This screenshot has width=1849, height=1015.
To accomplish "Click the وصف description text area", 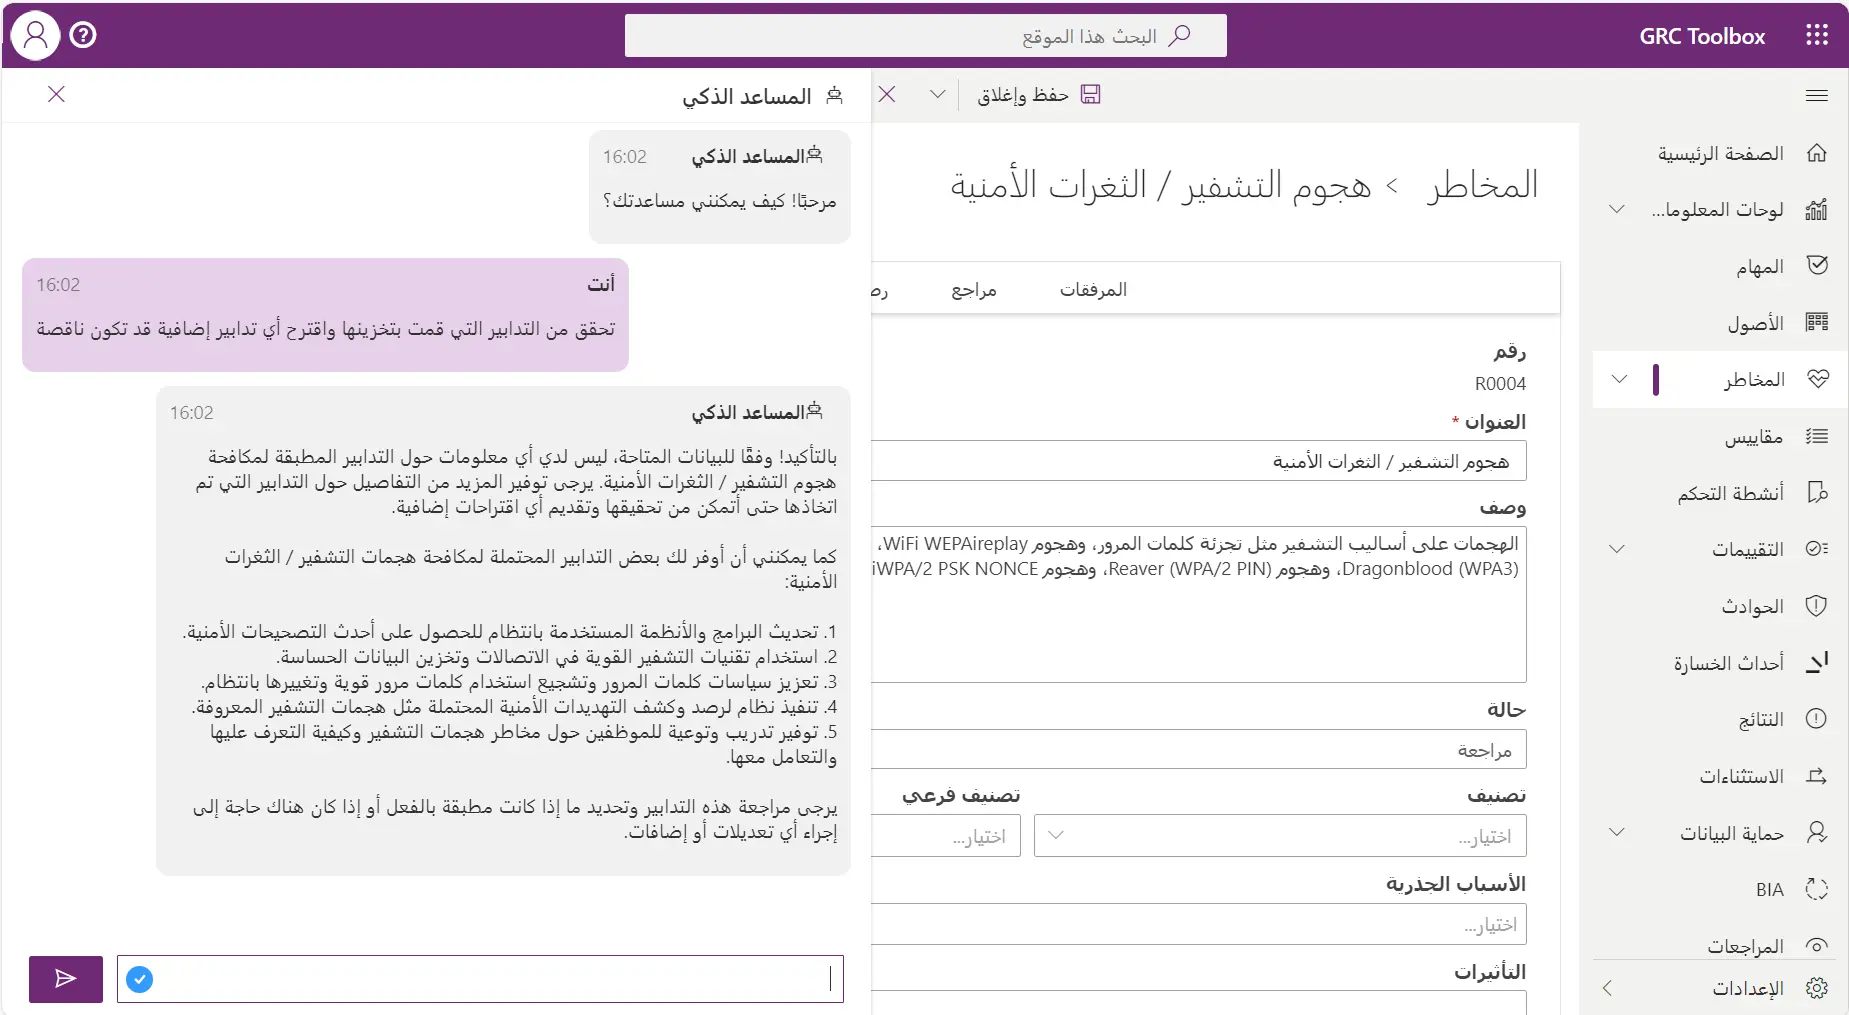I will [x=1199, y=605].
